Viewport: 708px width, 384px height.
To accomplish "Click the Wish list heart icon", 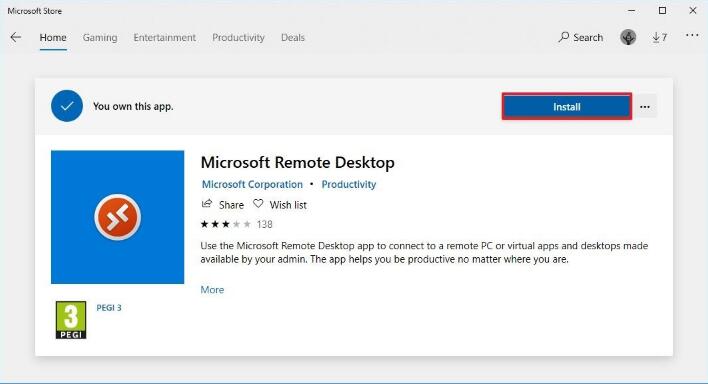I will click(258, 204).
